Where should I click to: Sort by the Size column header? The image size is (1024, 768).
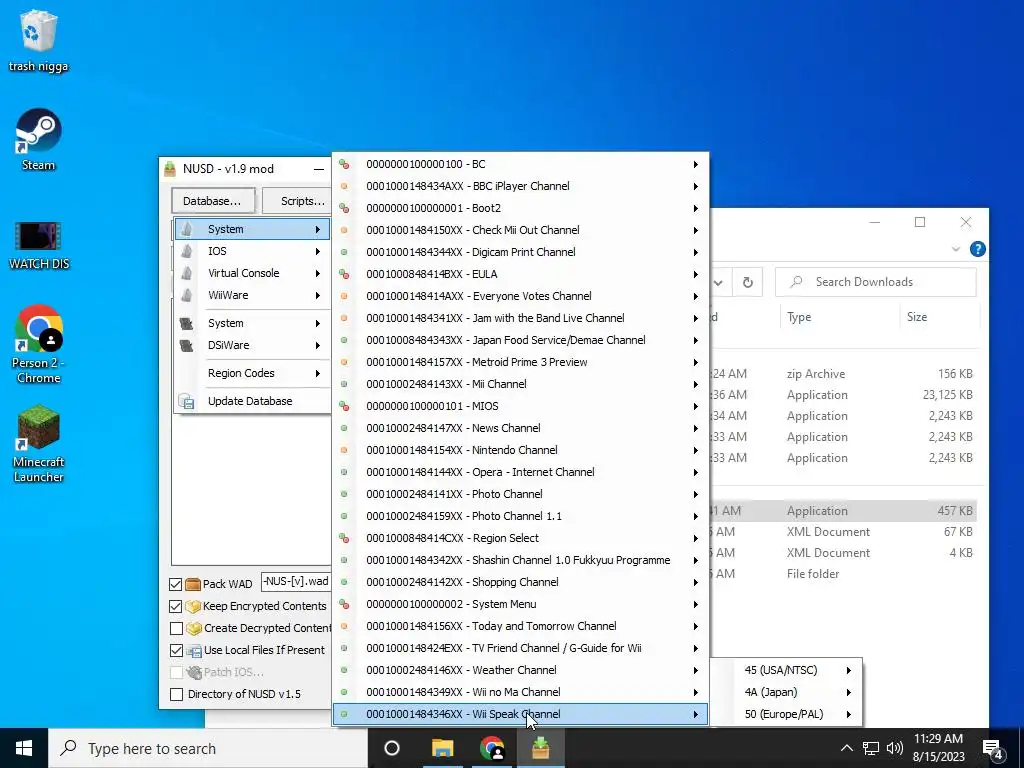939,317
